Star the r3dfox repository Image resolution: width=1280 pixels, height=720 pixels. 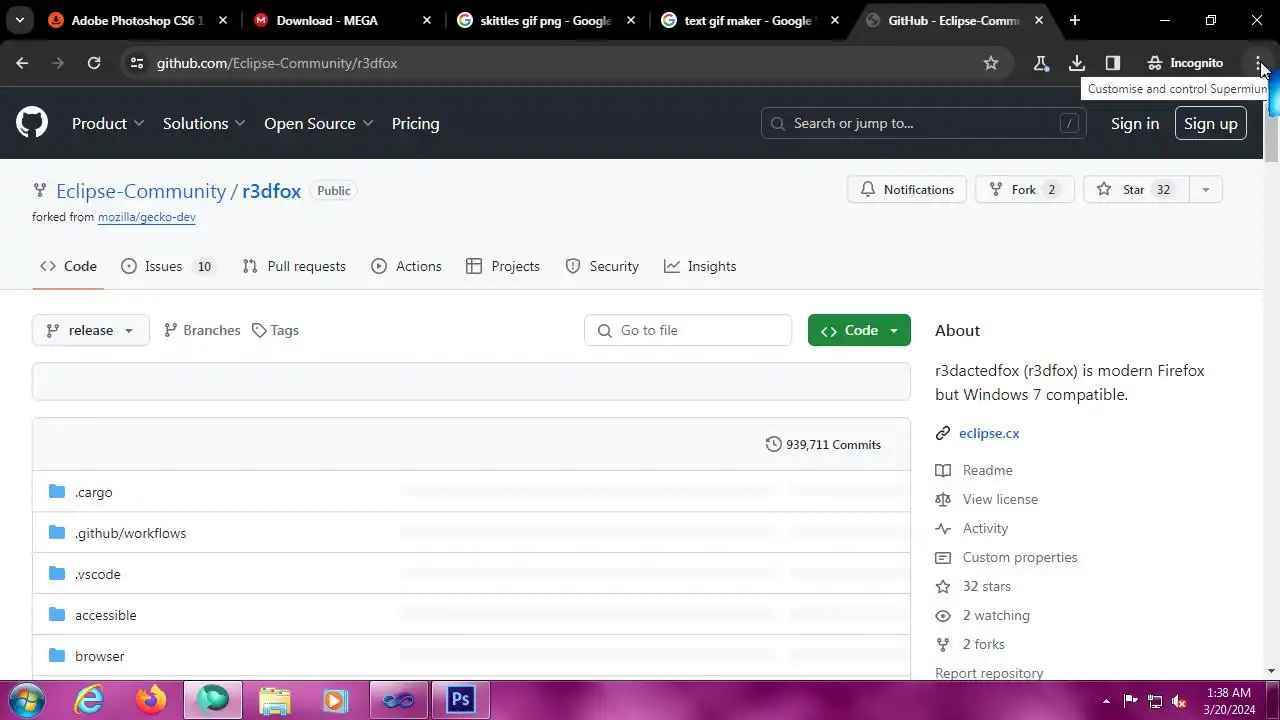tap(1134, 189)
